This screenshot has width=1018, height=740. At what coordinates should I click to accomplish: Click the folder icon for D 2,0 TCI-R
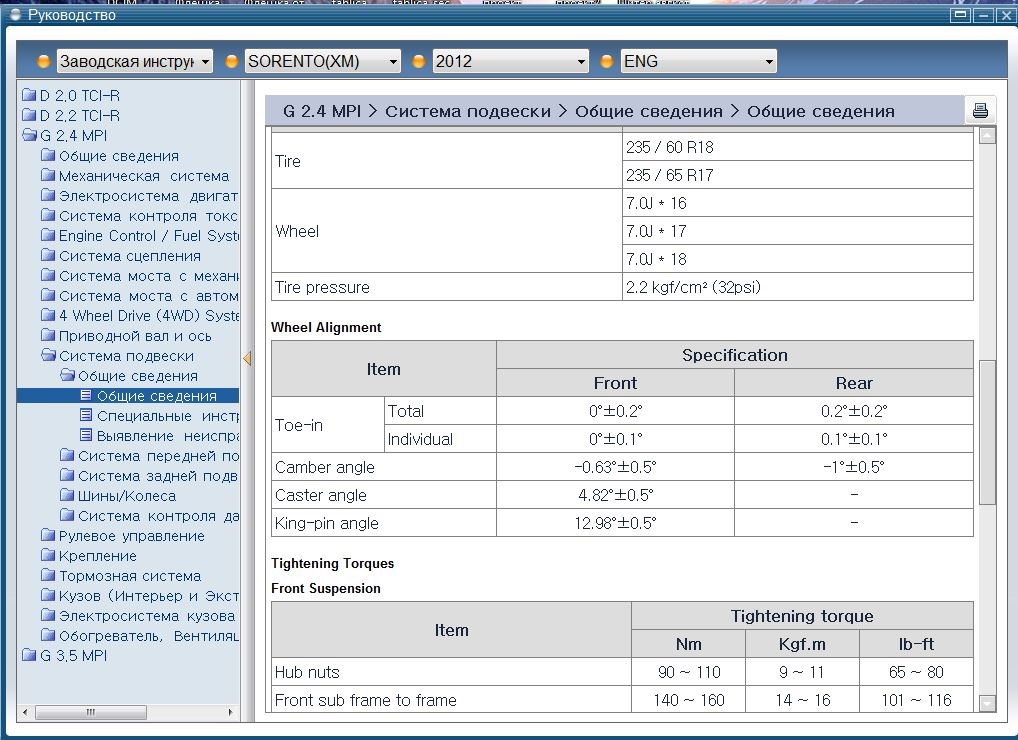point(29,96)
